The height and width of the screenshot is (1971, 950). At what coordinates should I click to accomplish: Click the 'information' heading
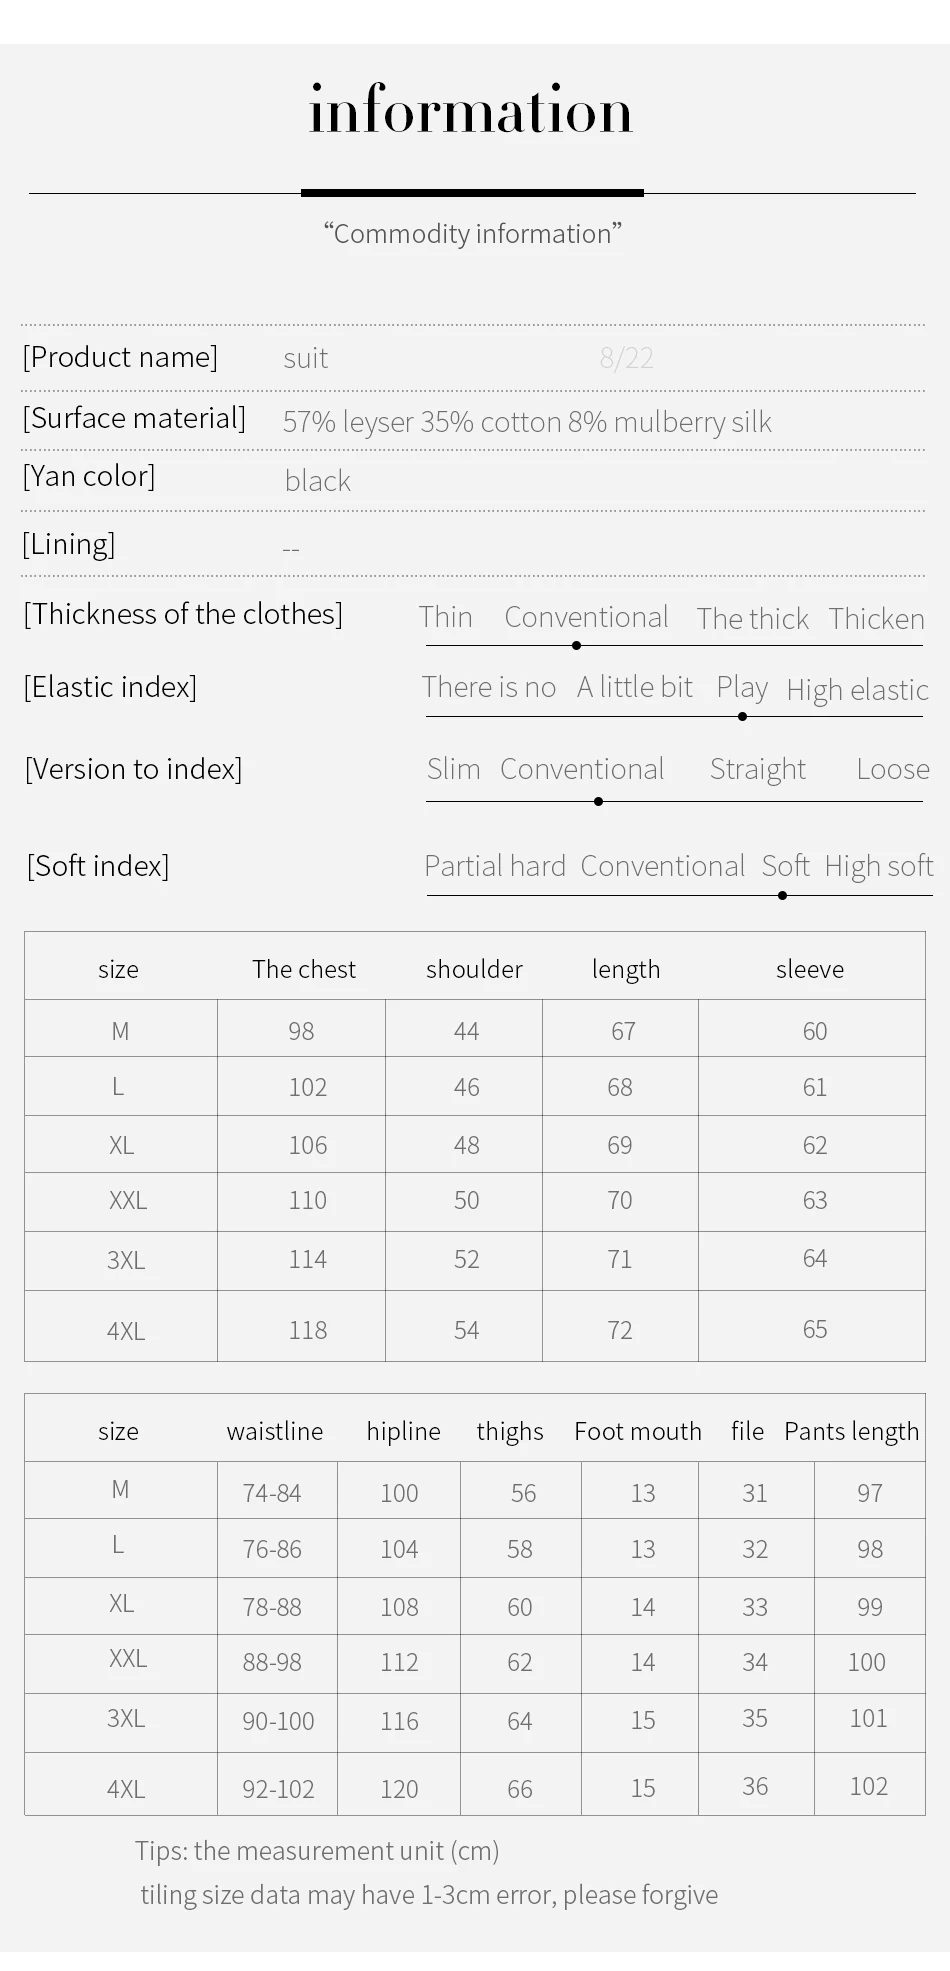pyautogui.click(x=471, y=110)
